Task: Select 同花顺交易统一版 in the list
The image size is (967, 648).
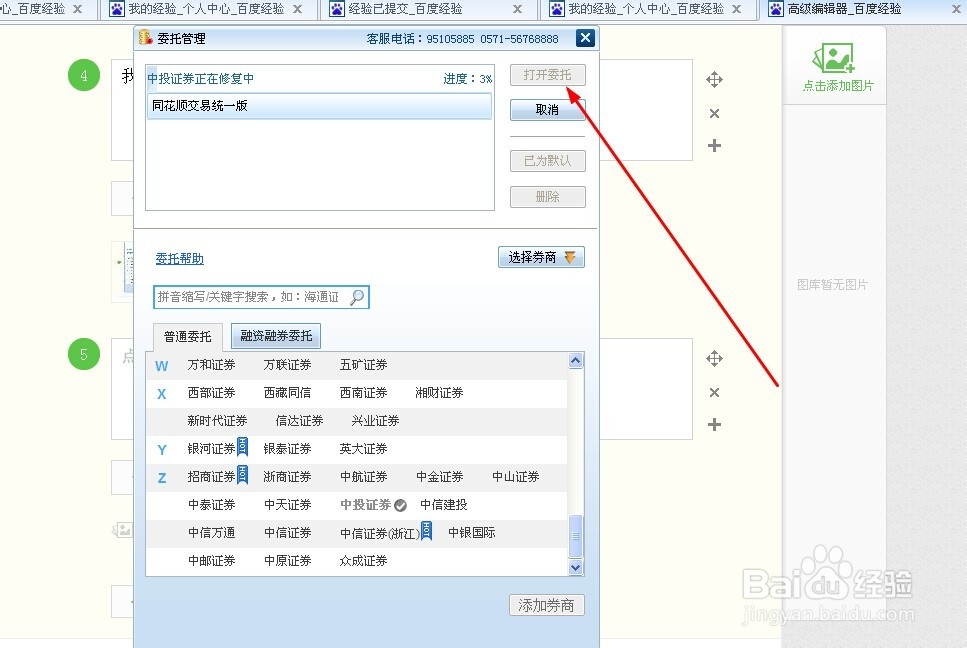Action: click(319, 105)
